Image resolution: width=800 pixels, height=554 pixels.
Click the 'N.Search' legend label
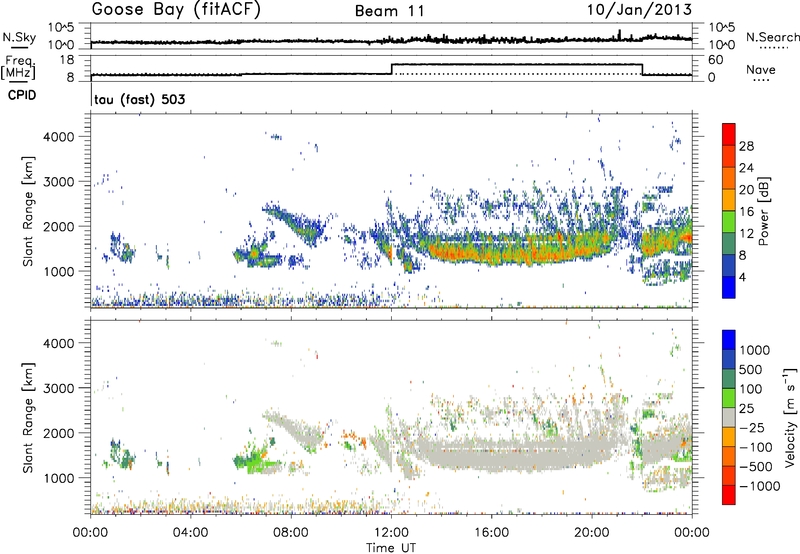point(772,37)
